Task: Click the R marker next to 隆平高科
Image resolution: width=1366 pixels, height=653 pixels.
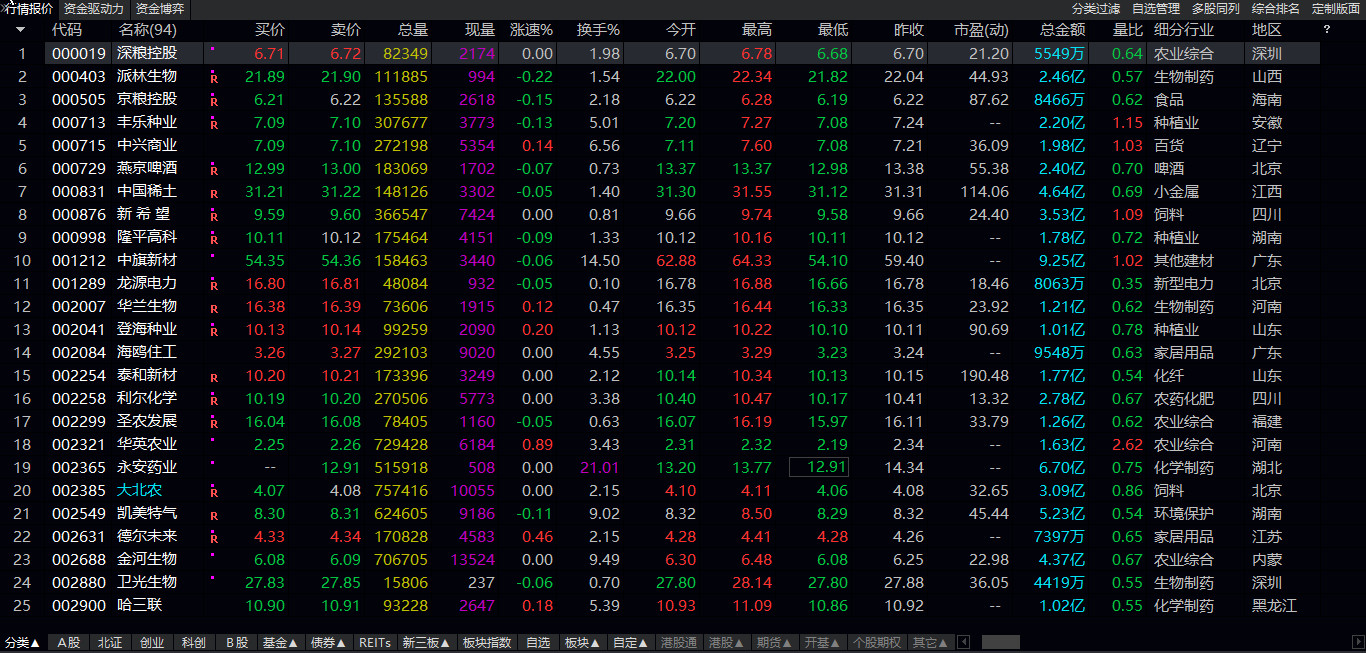Action: point(214,238)
